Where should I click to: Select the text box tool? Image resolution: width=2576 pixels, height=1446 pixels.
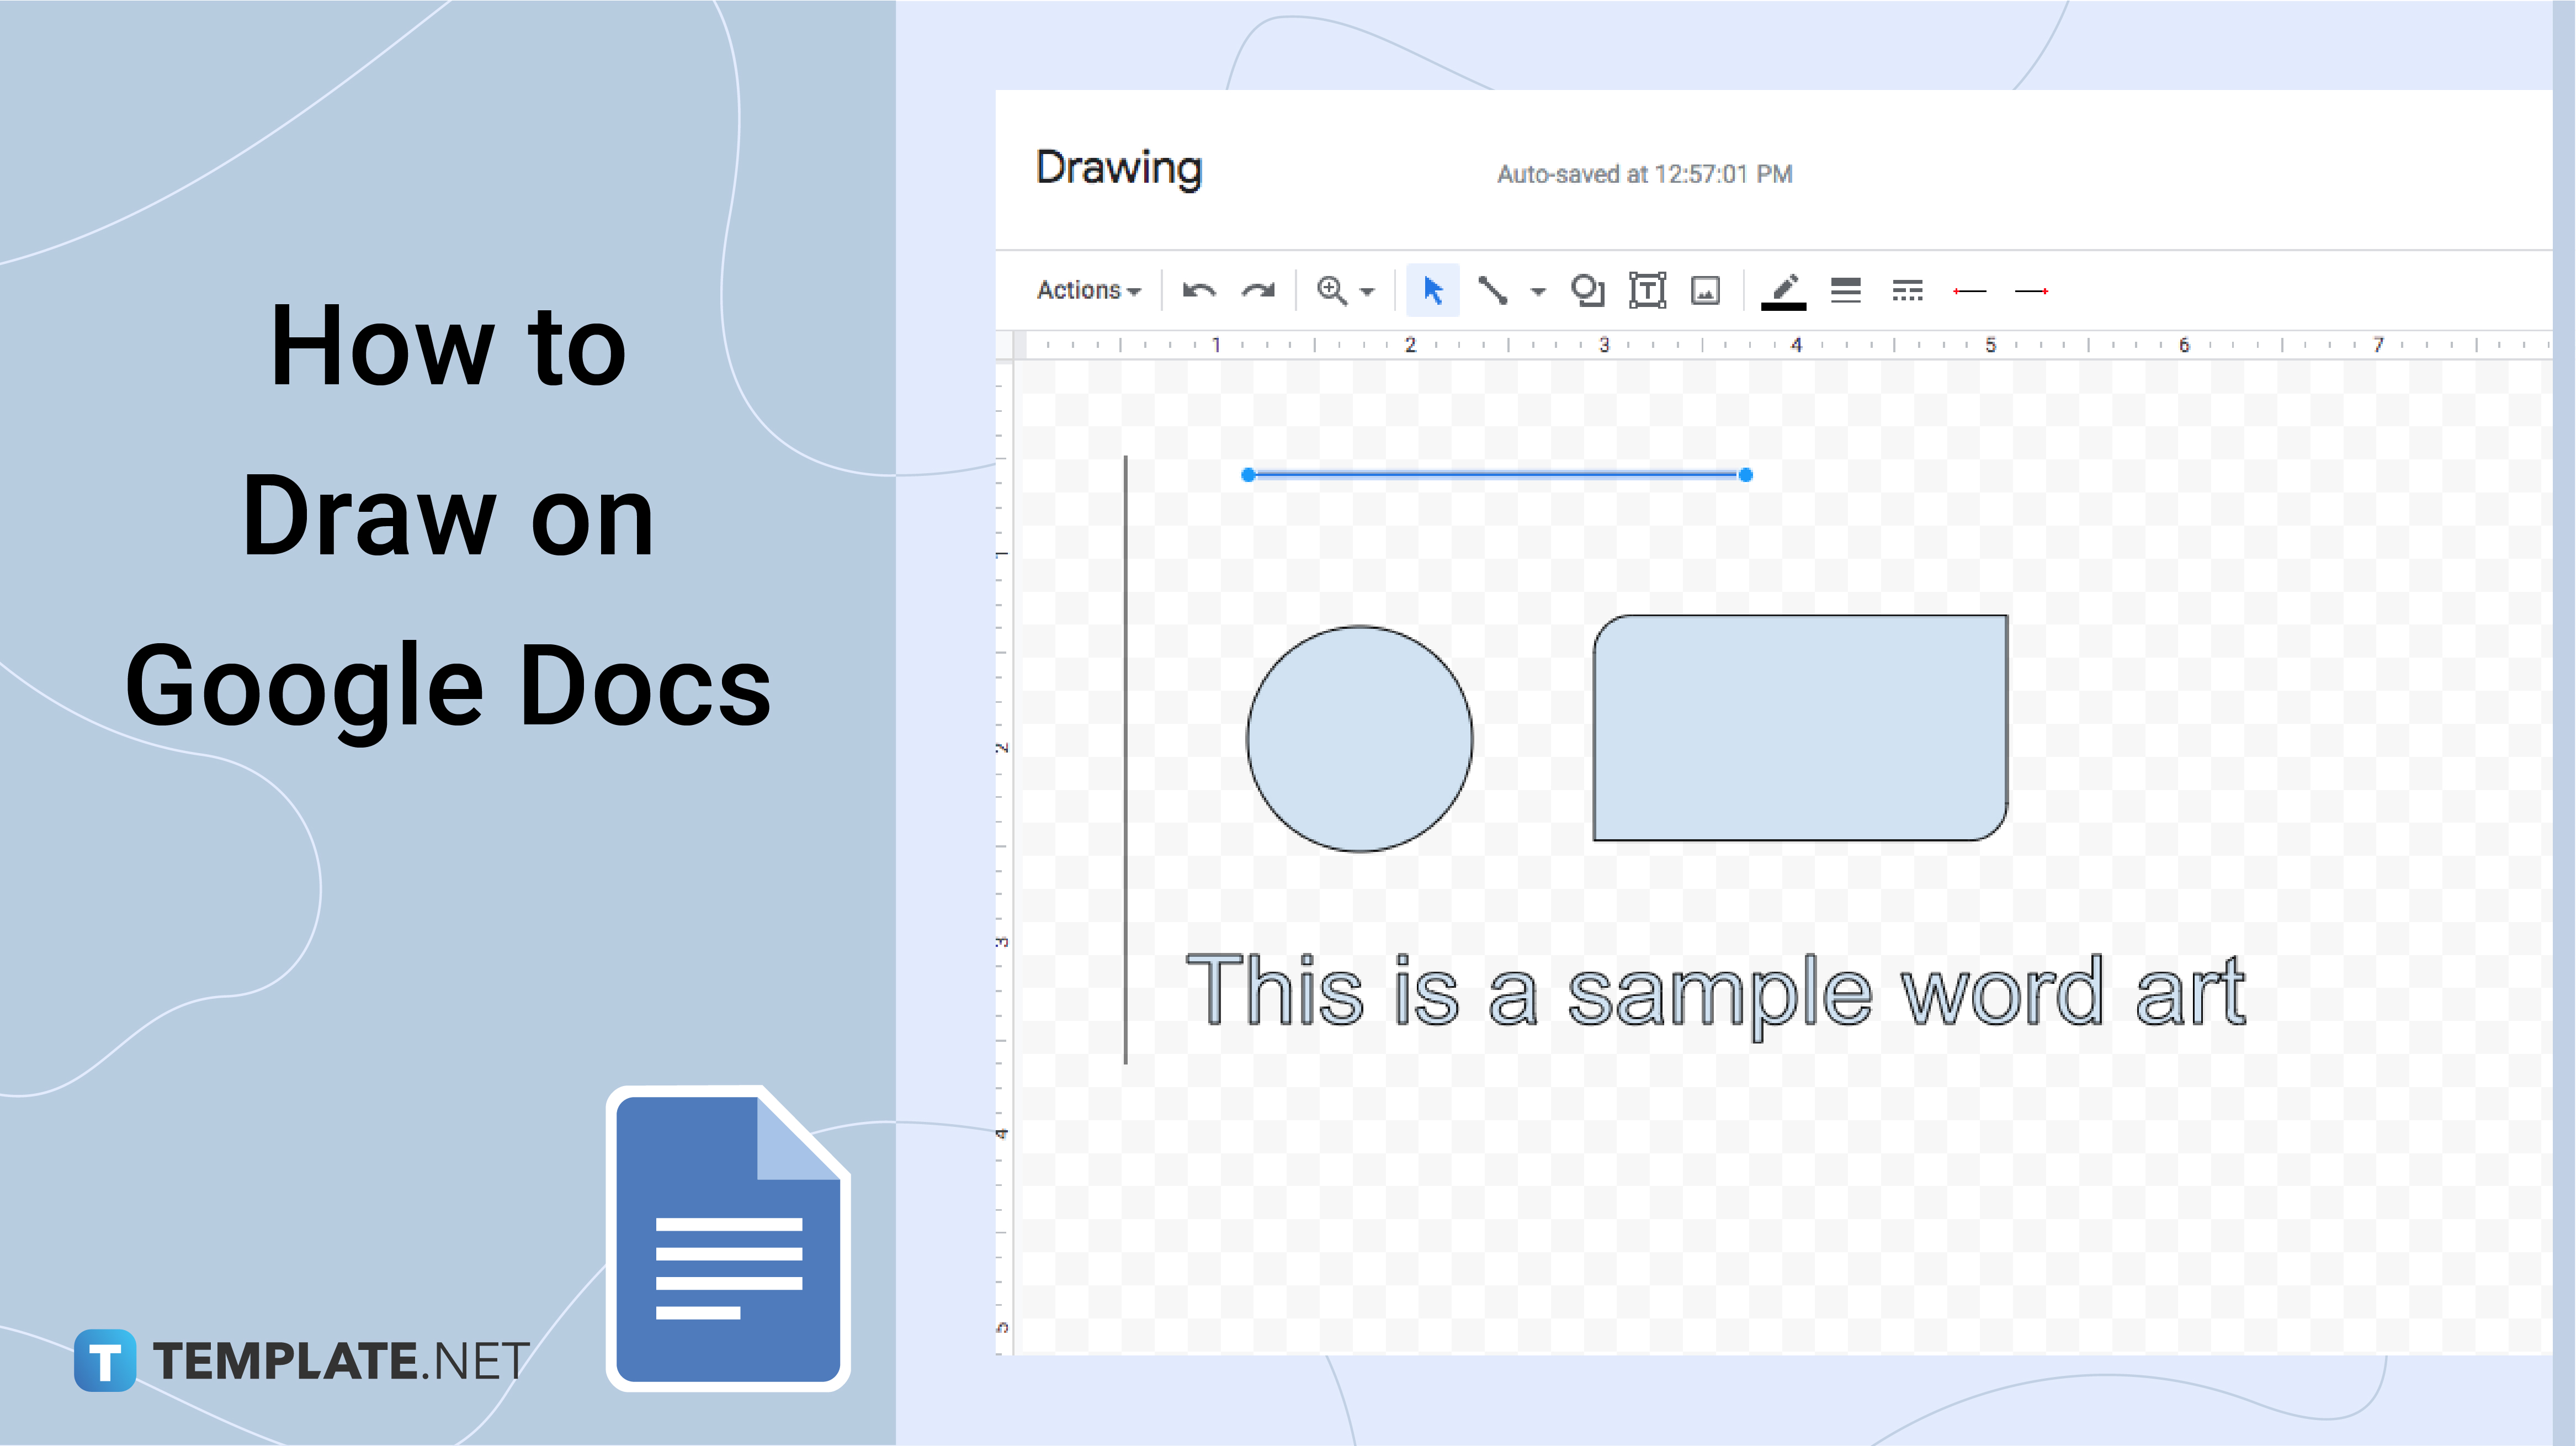(x=1645, y=290)
